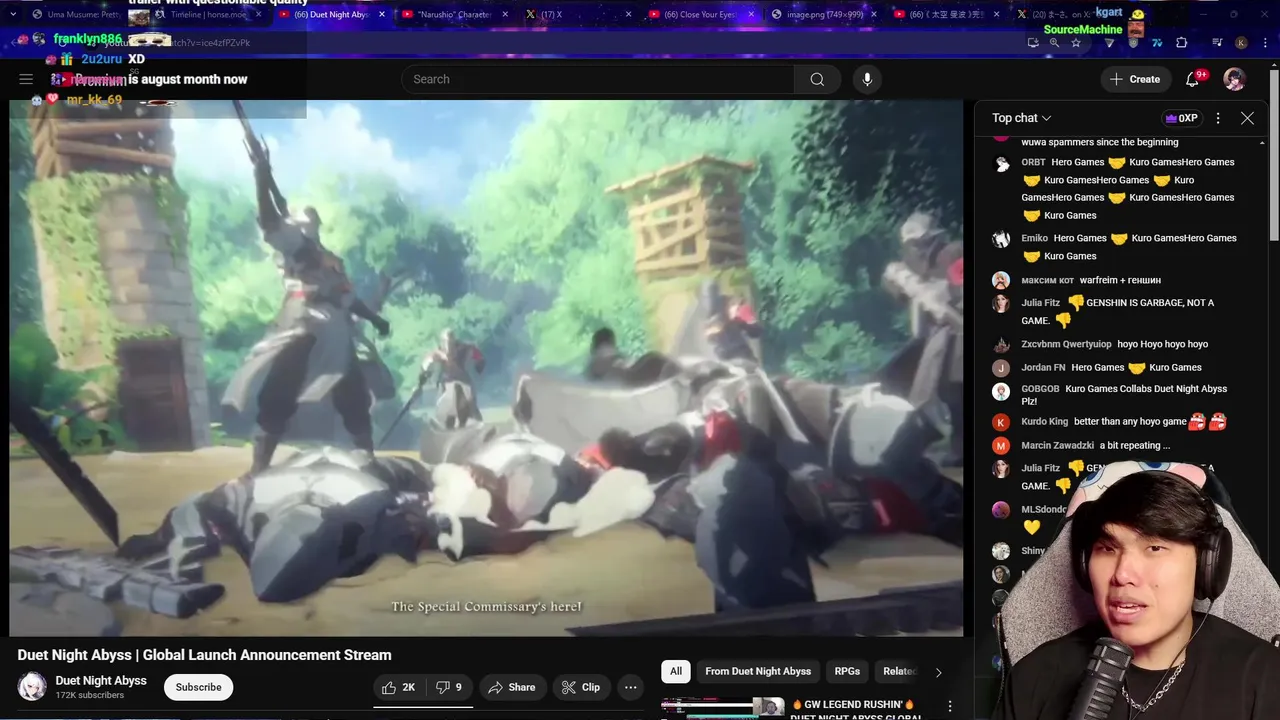This screenshot has height=720, width=1280.
Task: Click the 0XP crown badge in chat
Action: 1180,118
